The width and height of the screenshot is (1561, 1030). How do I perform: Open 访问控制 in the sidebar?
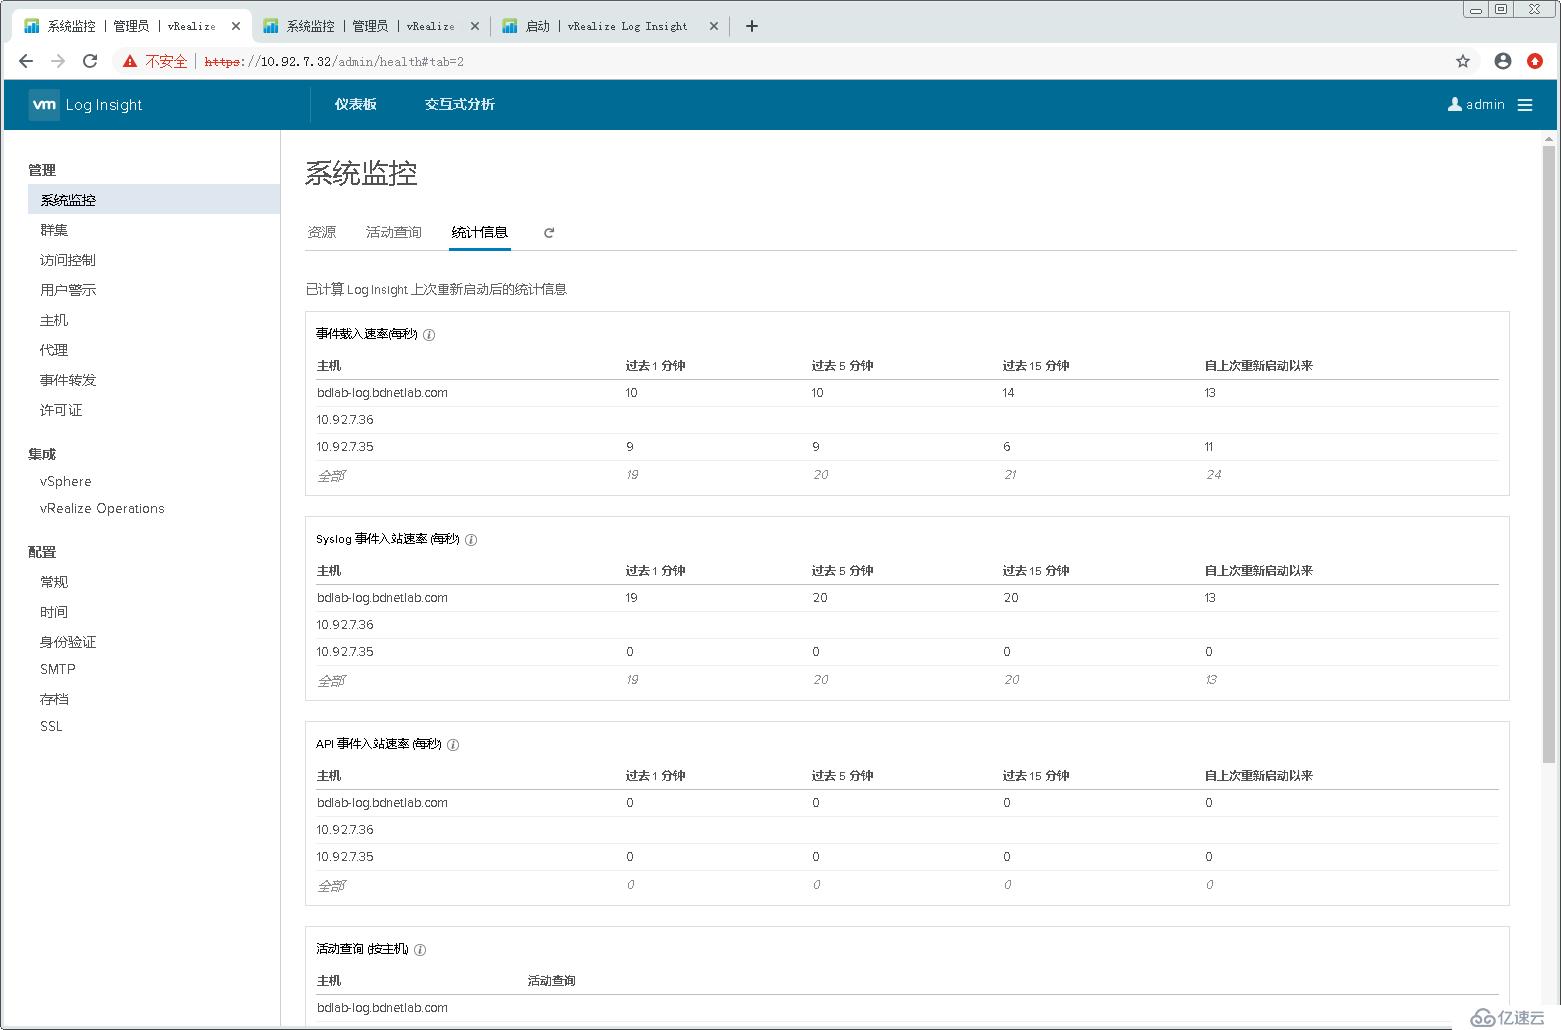tap(68, 260)
